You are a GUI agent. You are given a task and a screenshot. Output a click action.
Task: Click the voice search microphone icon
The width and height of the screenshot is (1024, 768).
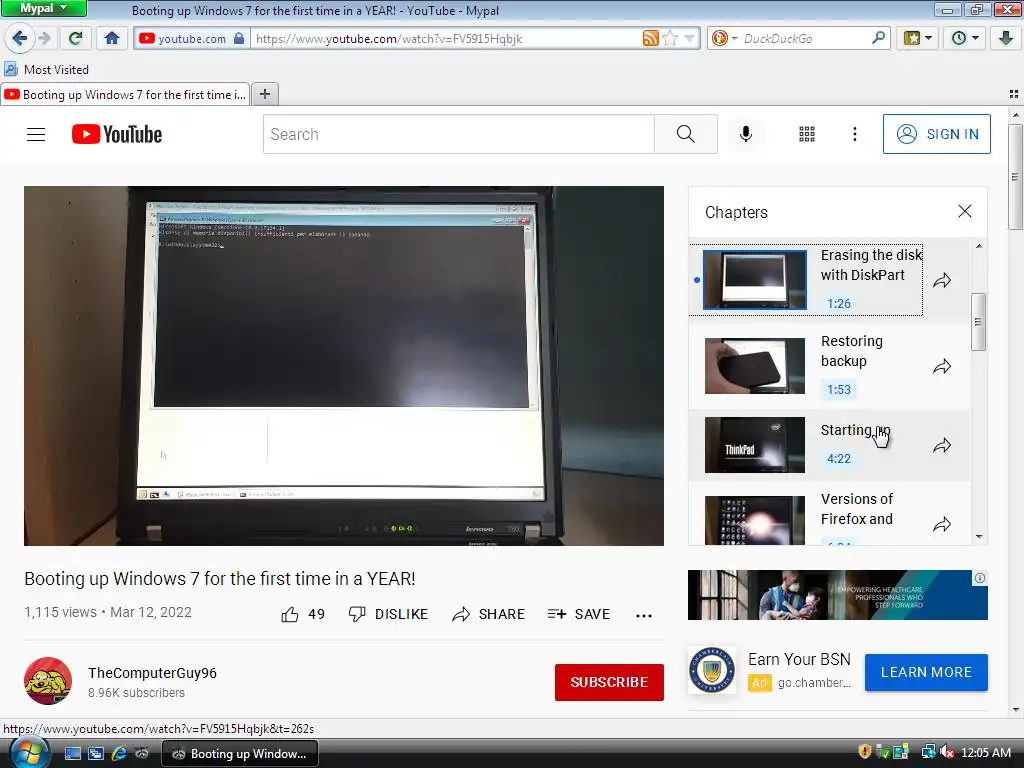pos(746,135)
